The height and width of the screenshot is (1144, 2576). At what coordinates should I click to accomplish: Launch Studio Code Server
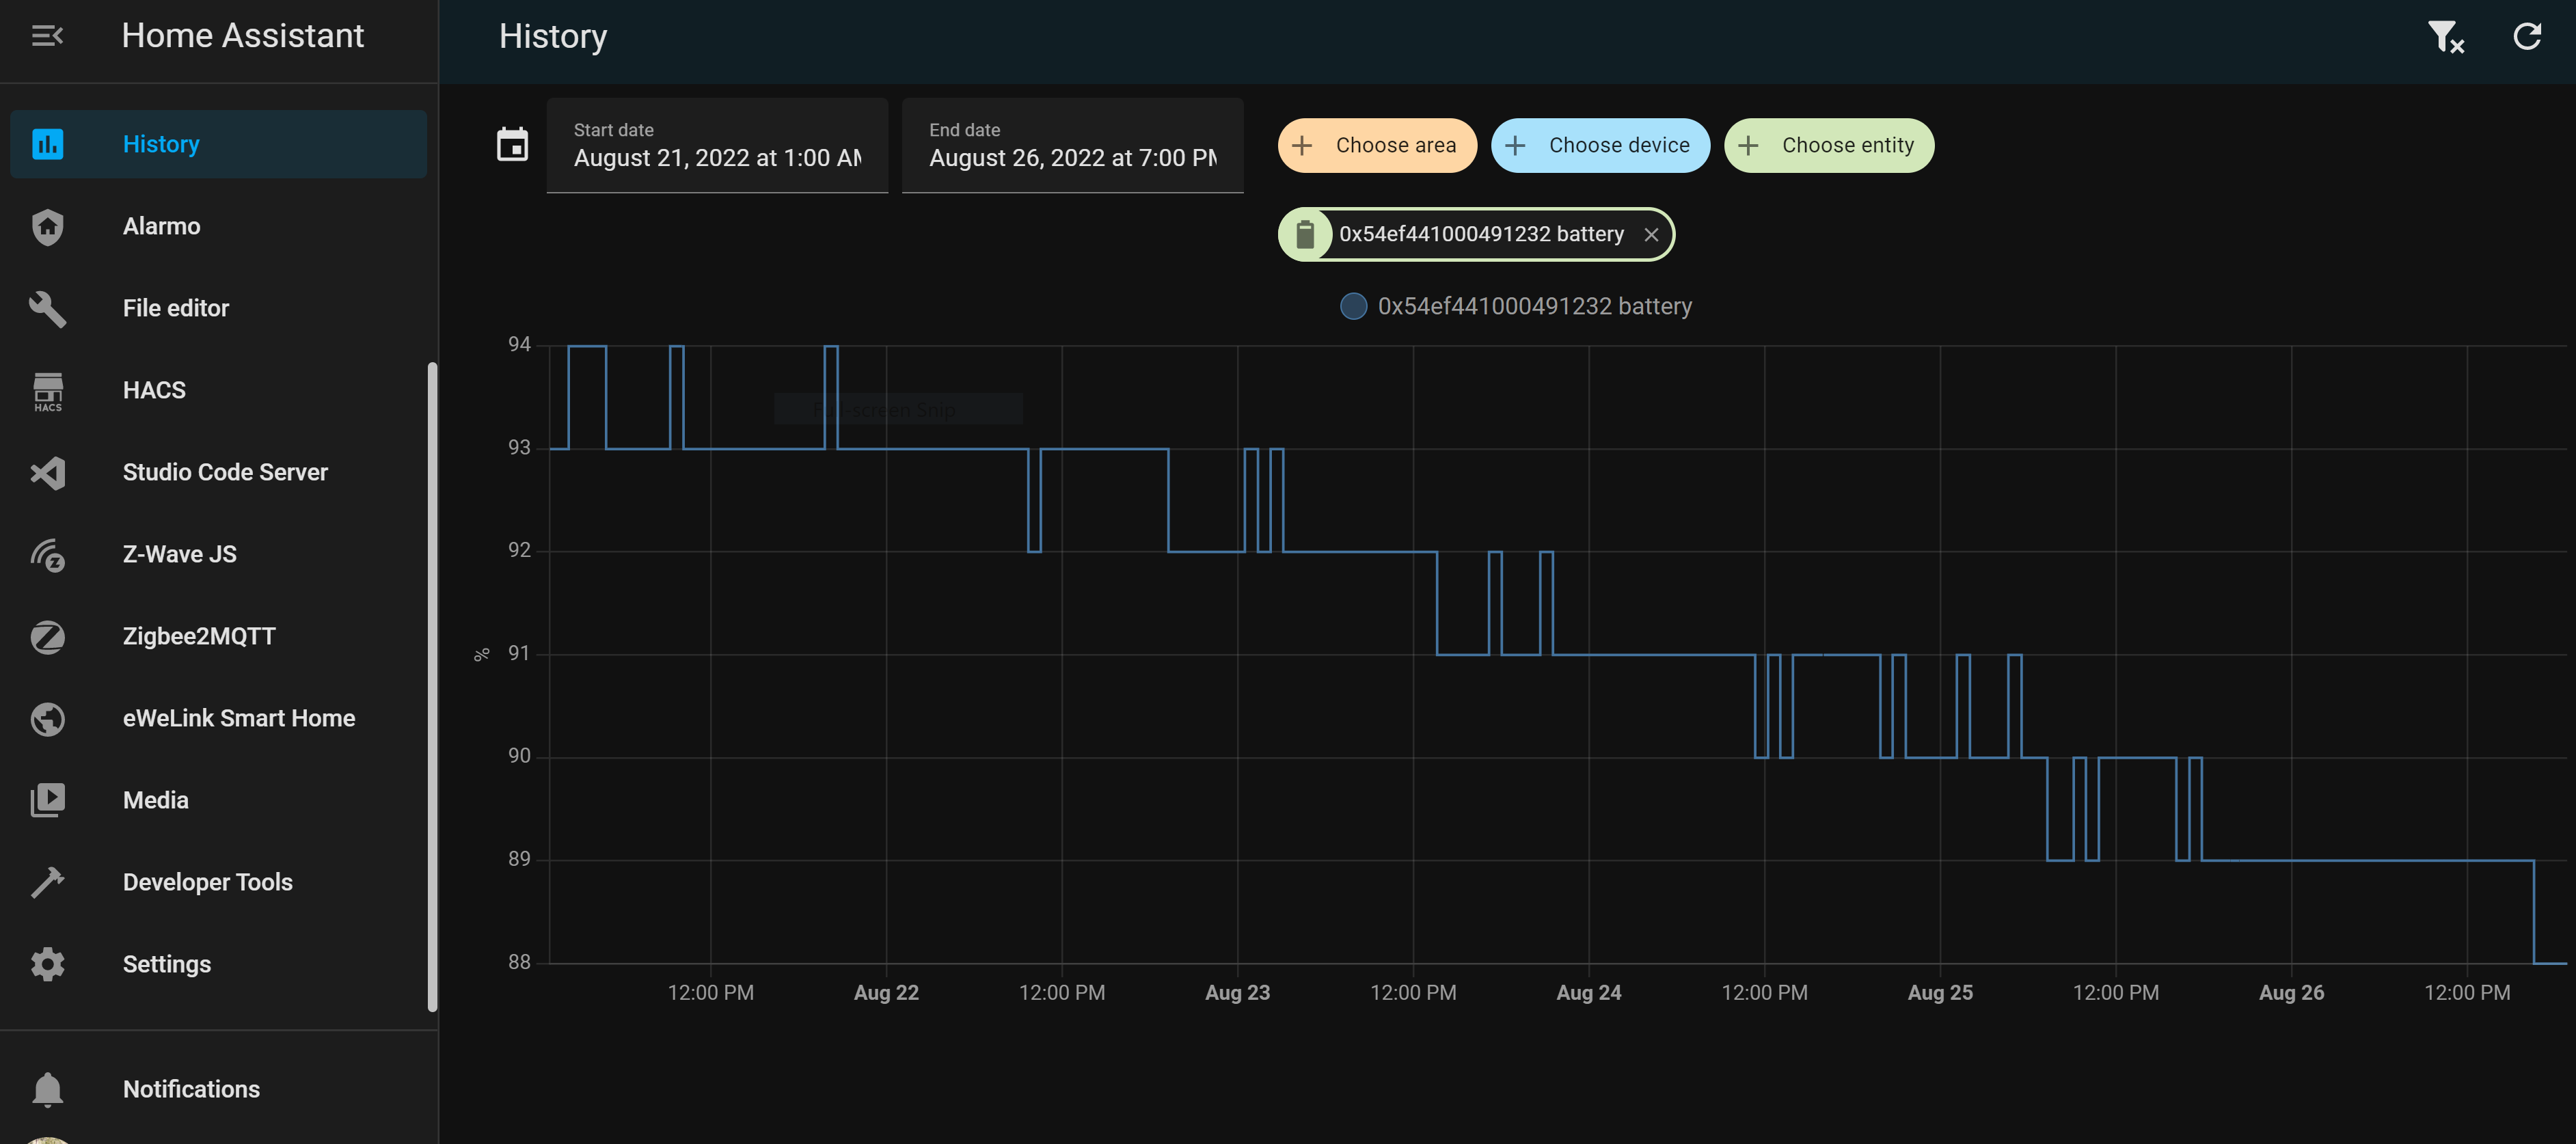tap(224, 472)
